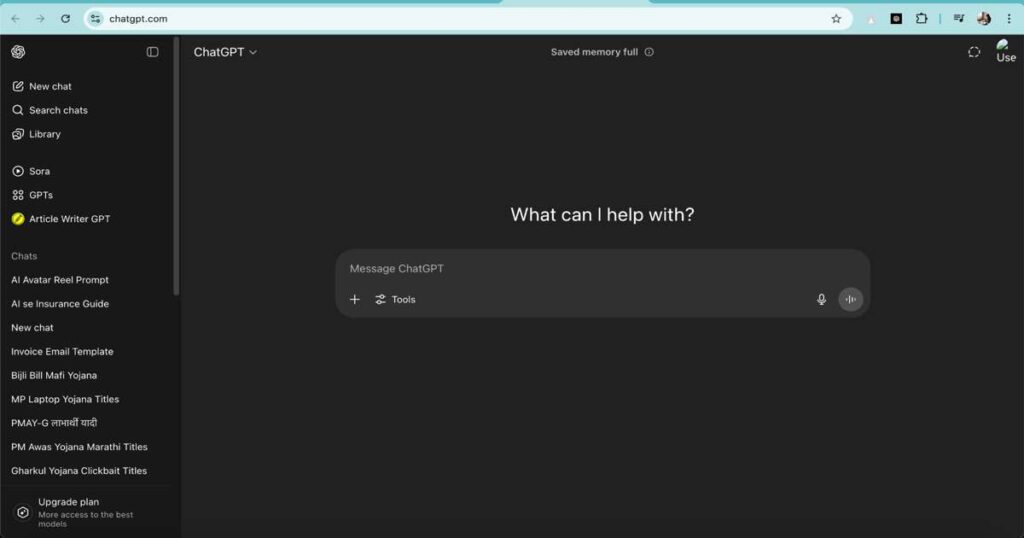Click the black square extension icon
Viewport: 1024px width, 538px height.
[896, 18]
